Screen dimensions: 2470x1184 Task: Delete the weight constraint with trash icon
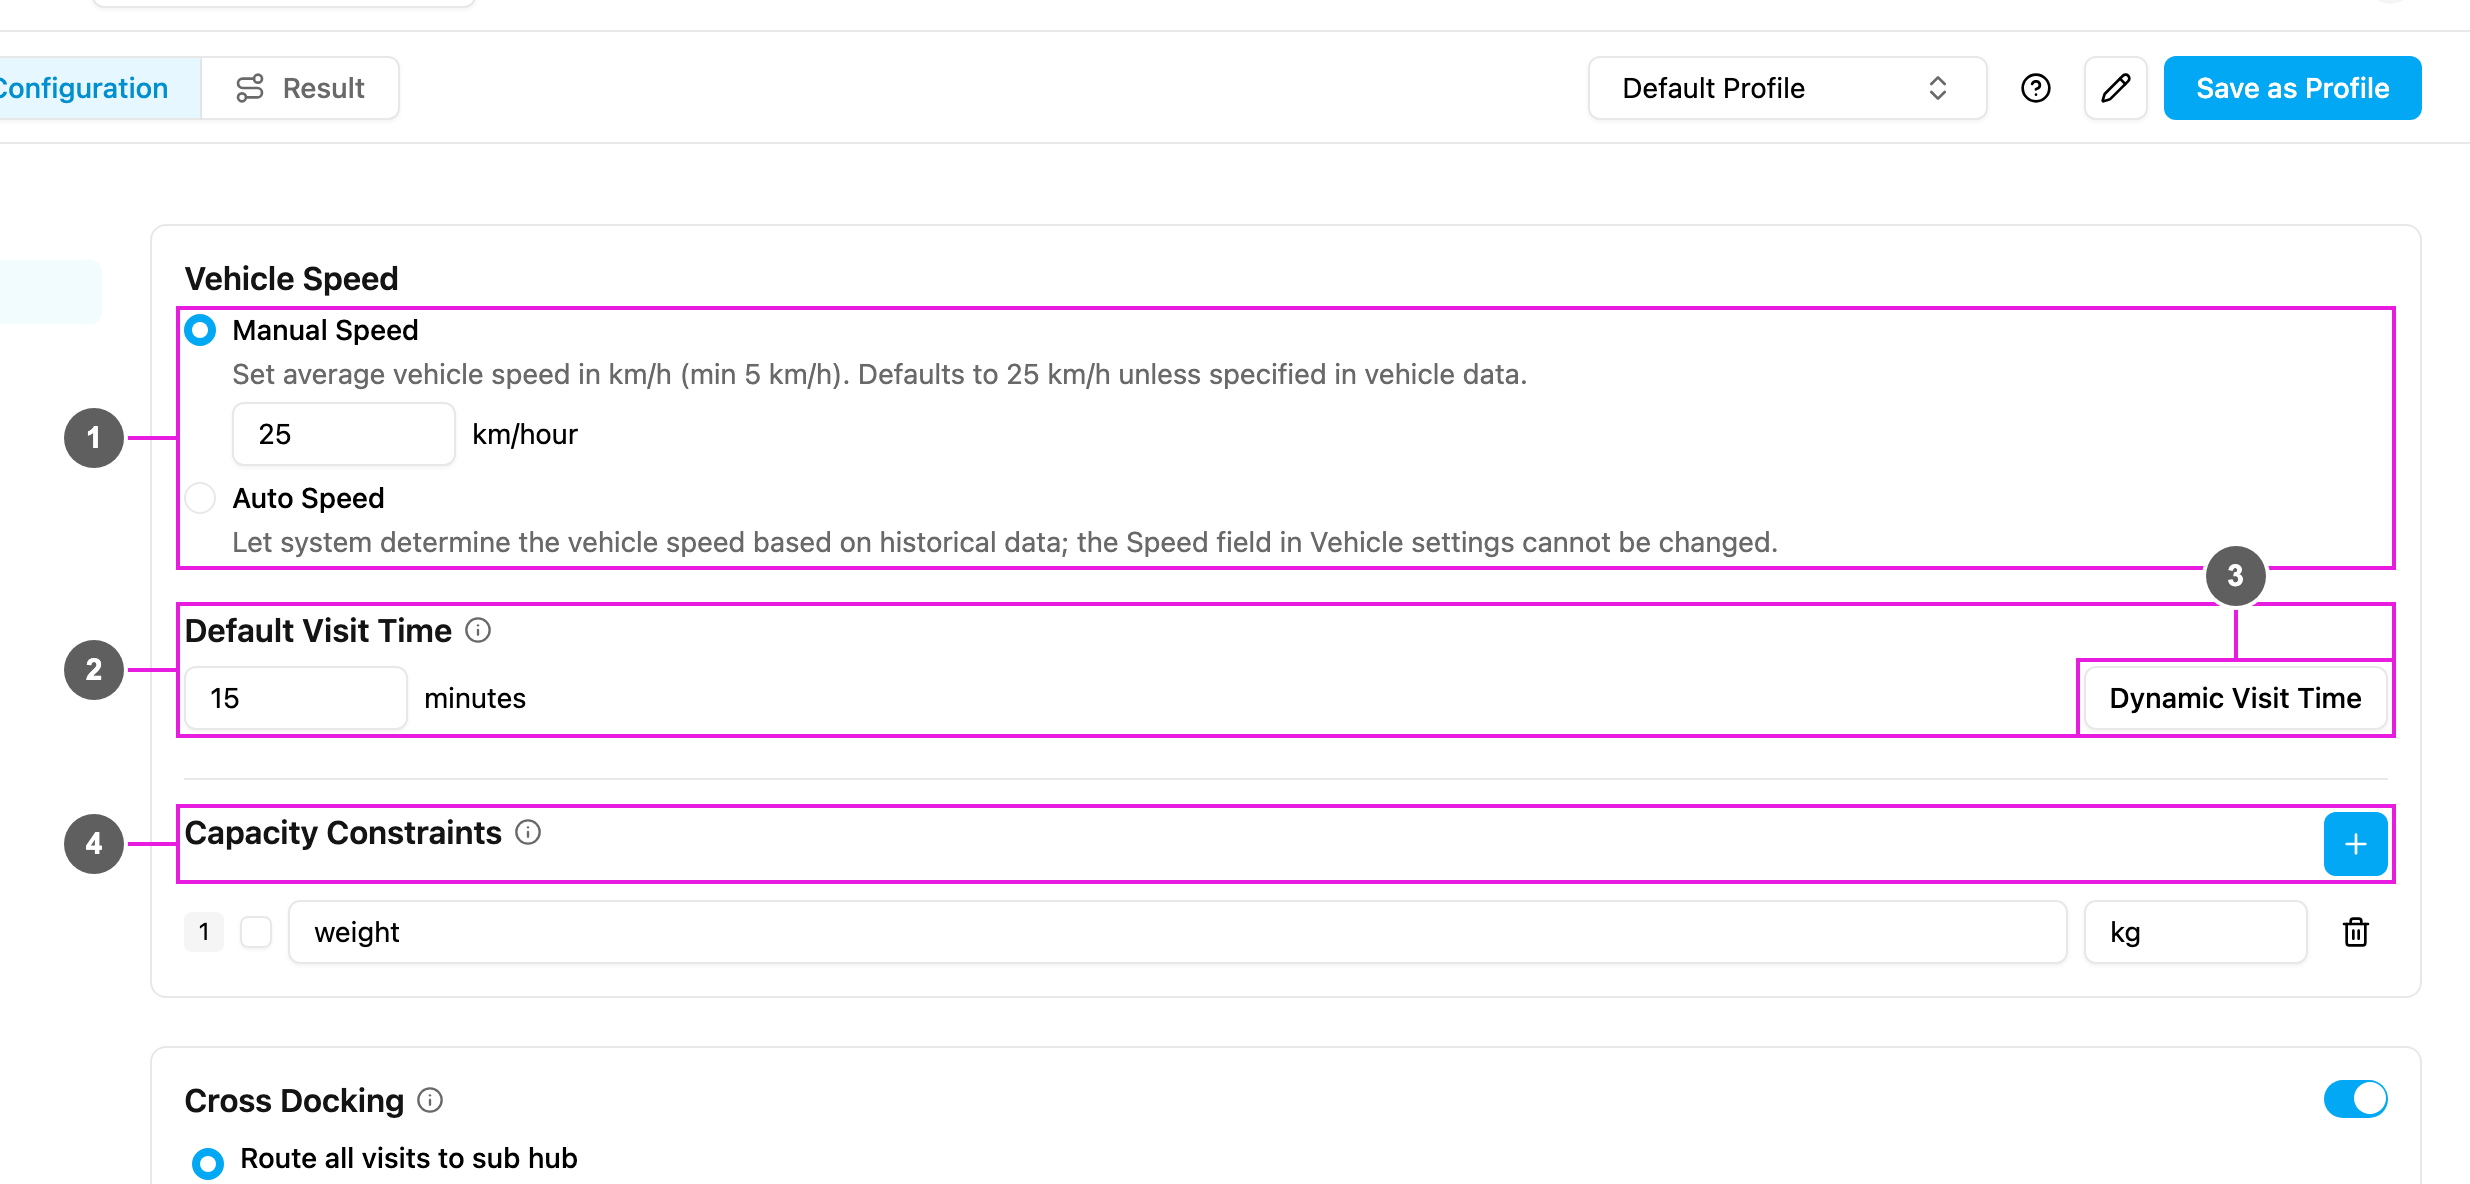click(2355, 932)
